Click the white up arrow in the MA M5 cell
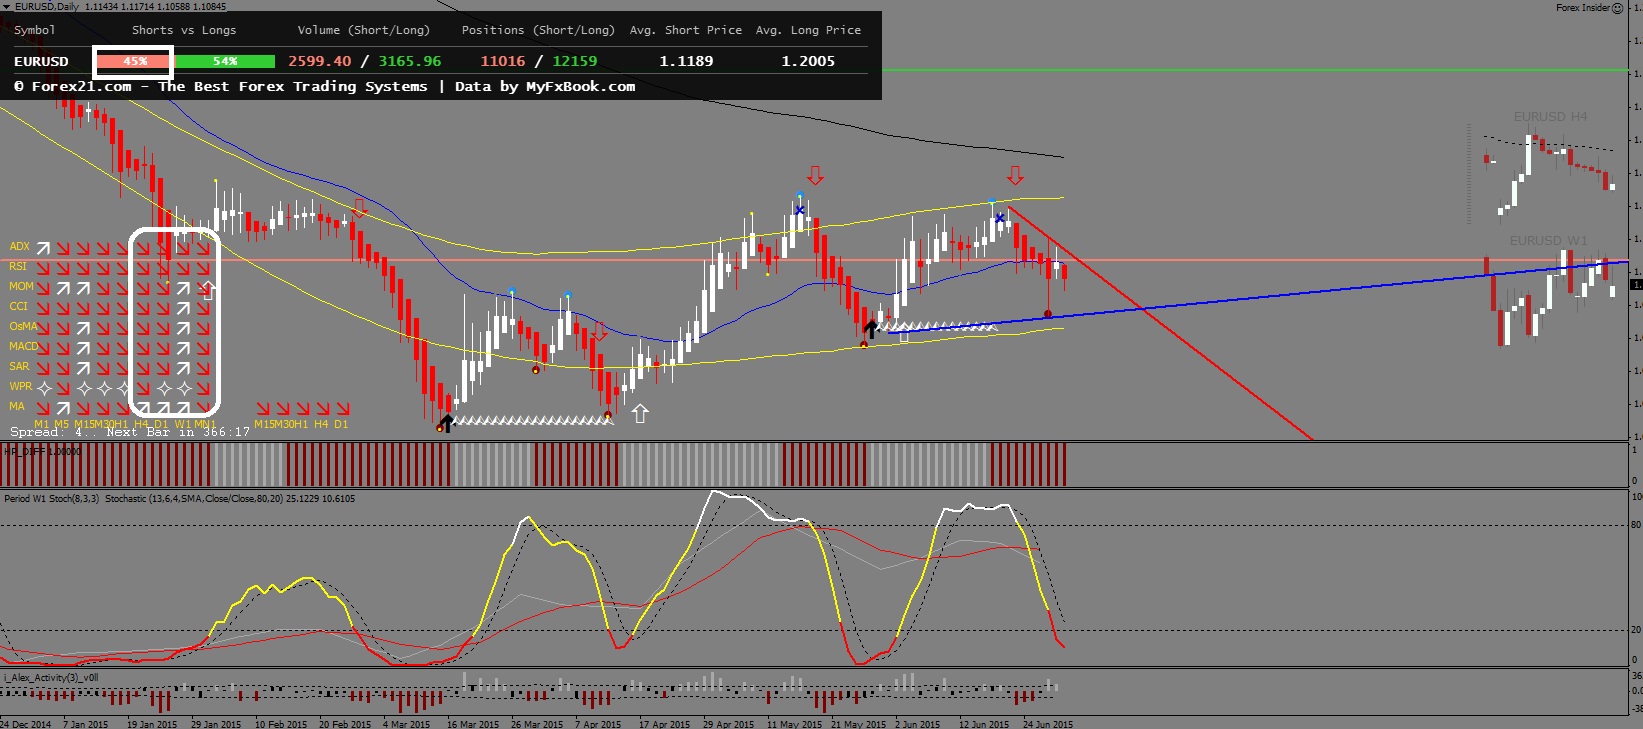Image resolution: width=1643 pixels, height=729 pixels. tap(64, 407)
